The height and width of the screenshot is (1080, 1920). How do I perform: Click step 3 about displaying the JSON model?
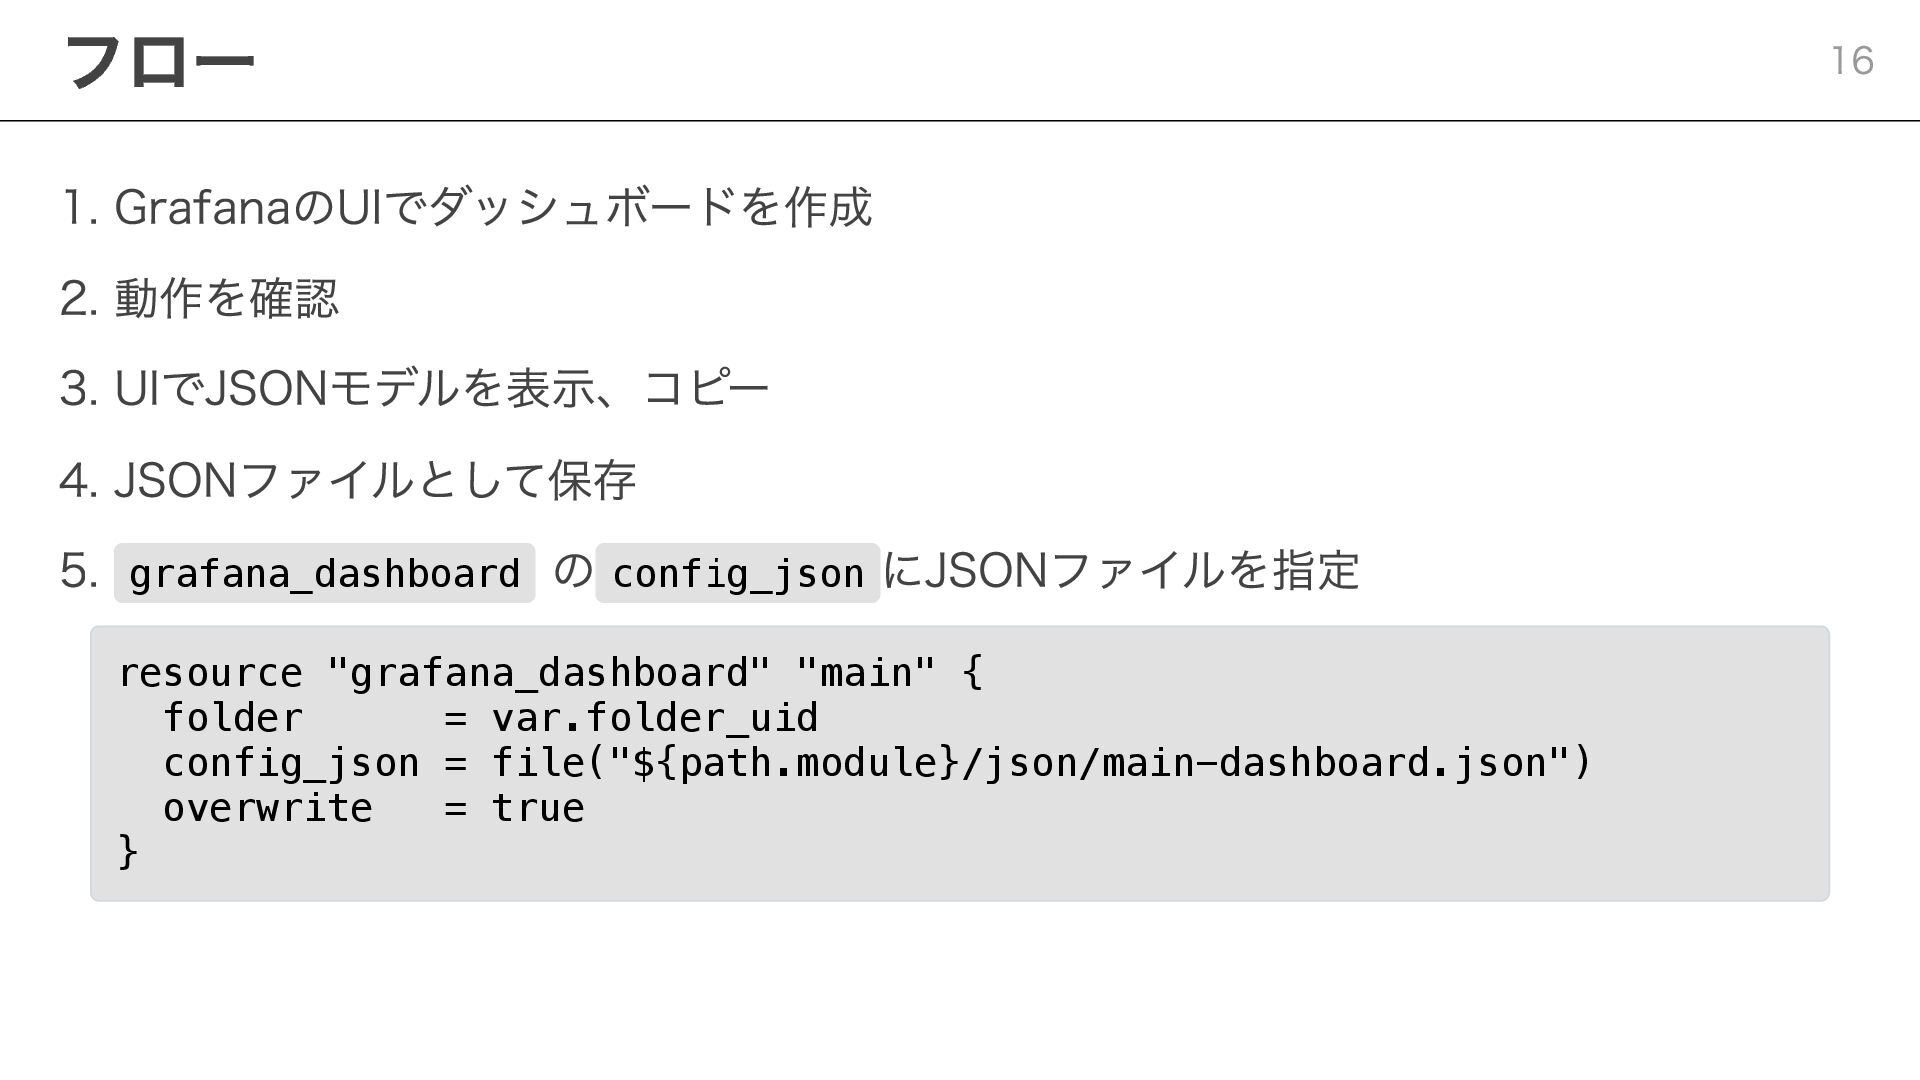click(441, 389)
